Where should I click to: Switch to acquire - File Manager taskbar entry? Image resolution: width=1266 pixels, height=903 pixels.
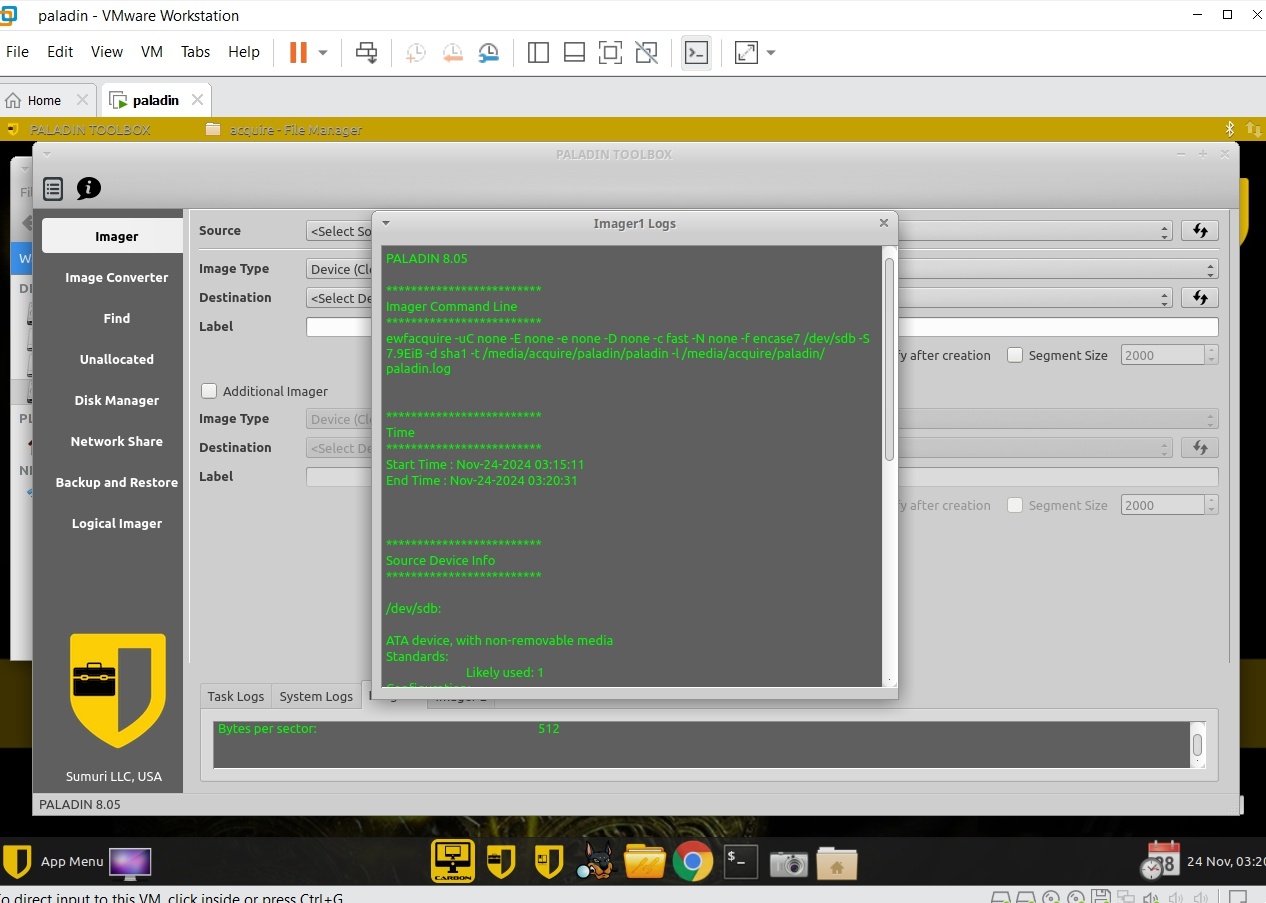coord(284,129)
